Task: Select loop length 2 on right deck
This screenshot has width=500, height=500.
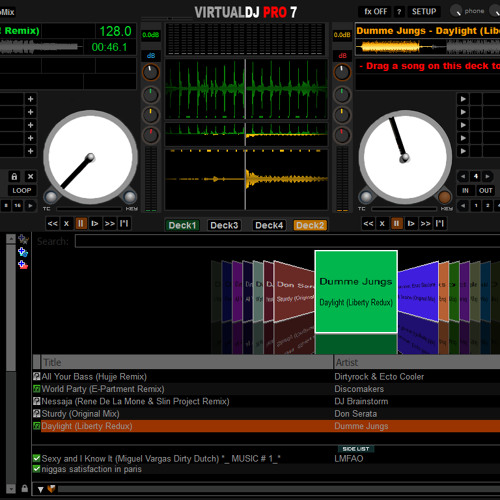Action: 487,206
